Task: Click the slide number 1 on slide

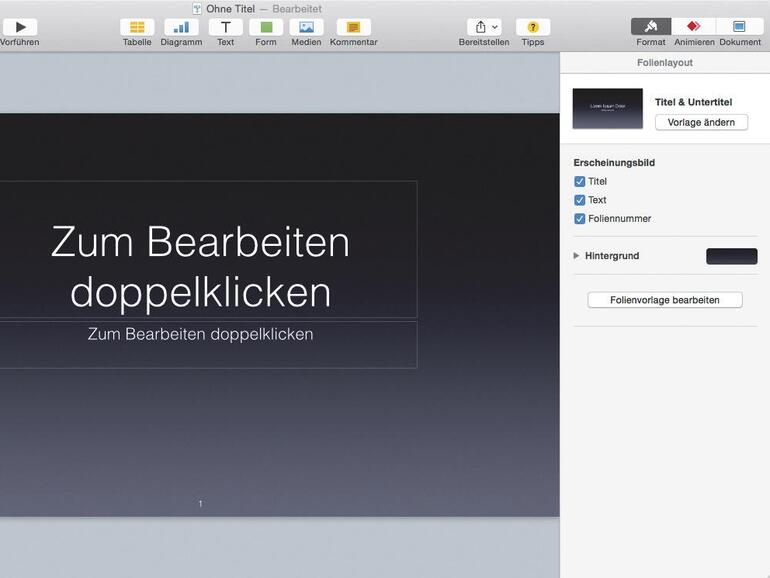Action: [x=200, y=503]
